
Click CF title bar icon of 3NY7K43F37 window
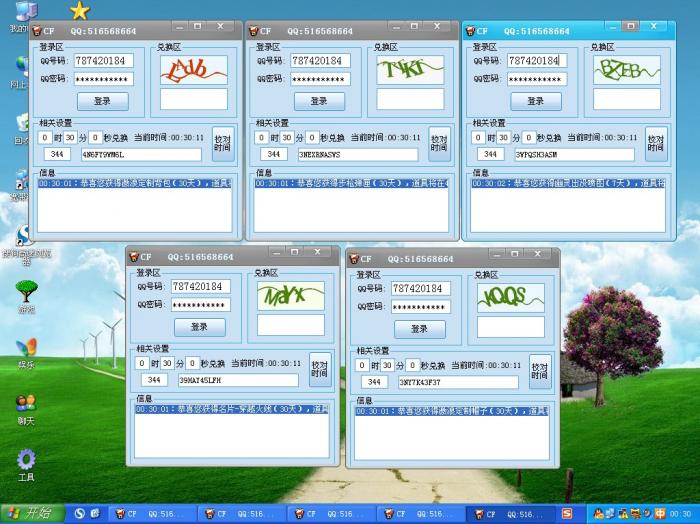(354, 259)
